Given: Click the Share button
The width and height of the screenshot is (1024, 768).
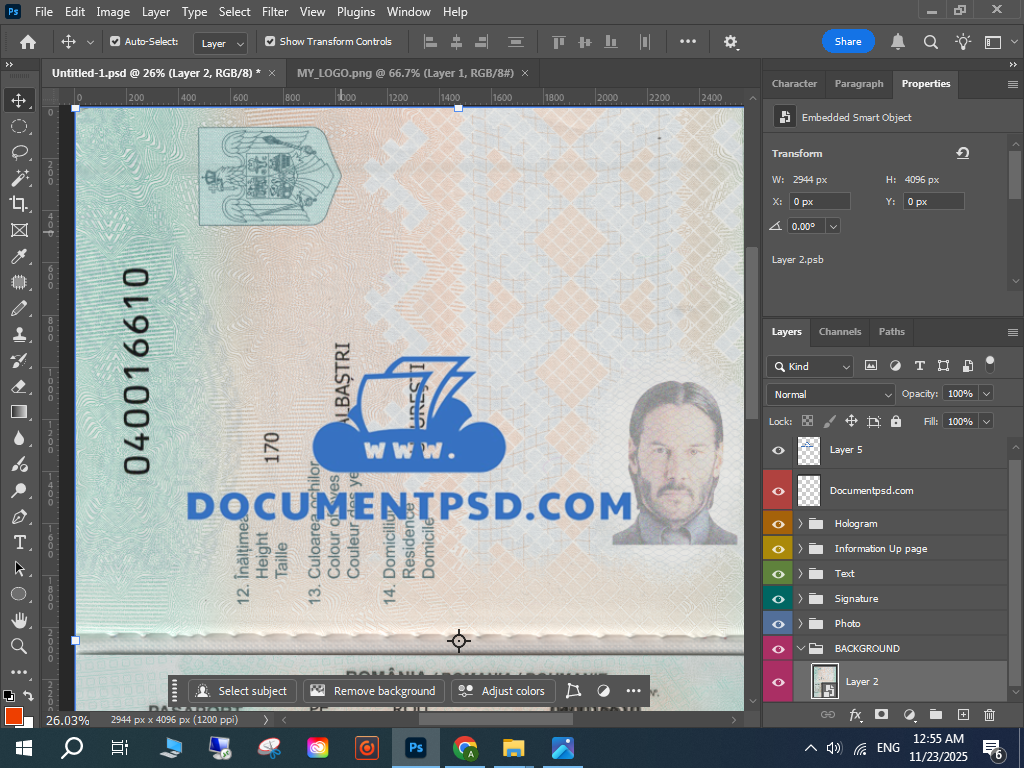Looking at the screenshot, I should [x=848, y=42].
